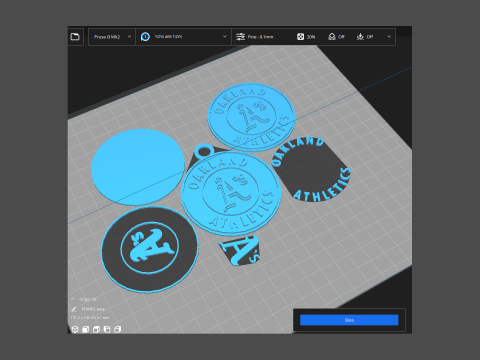480x360 pixels.
Task: Open the material and nozzle configuration dropdown
Action: pyautogui.click(x=183, y=37)
